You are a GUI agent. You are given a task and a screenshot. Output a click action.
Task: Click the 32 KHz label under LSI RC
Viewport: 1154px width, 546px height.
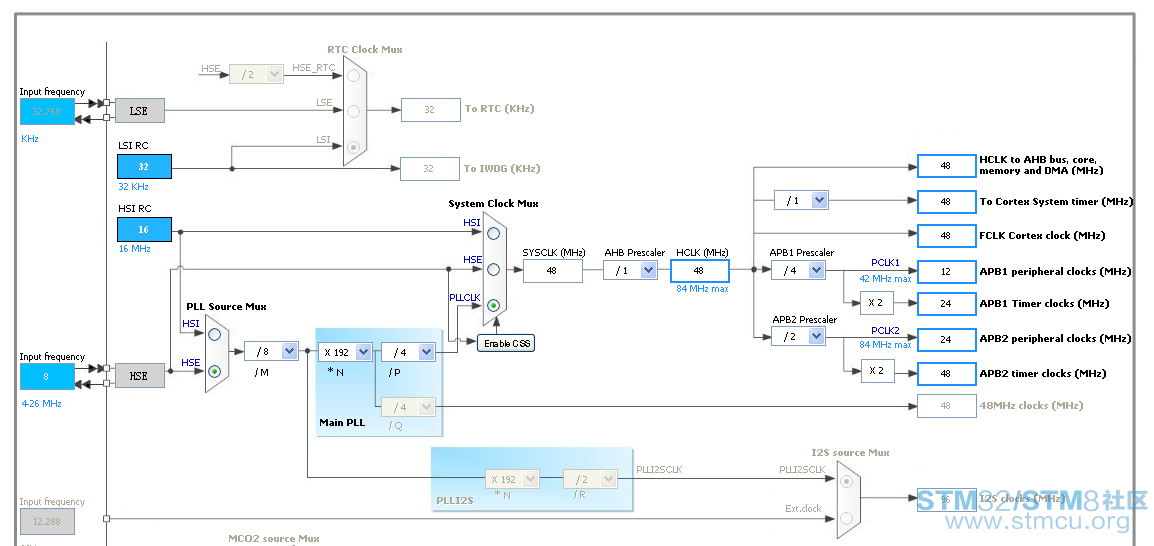[134, 186]
